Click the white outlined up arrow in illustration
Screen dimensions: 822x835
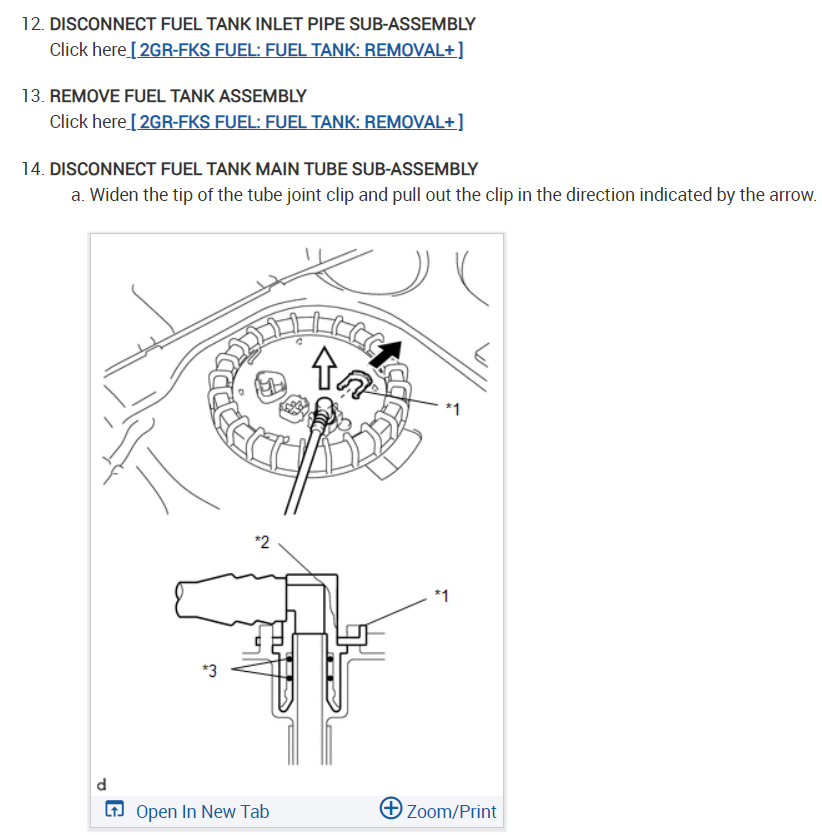click(x=324, y=368)
